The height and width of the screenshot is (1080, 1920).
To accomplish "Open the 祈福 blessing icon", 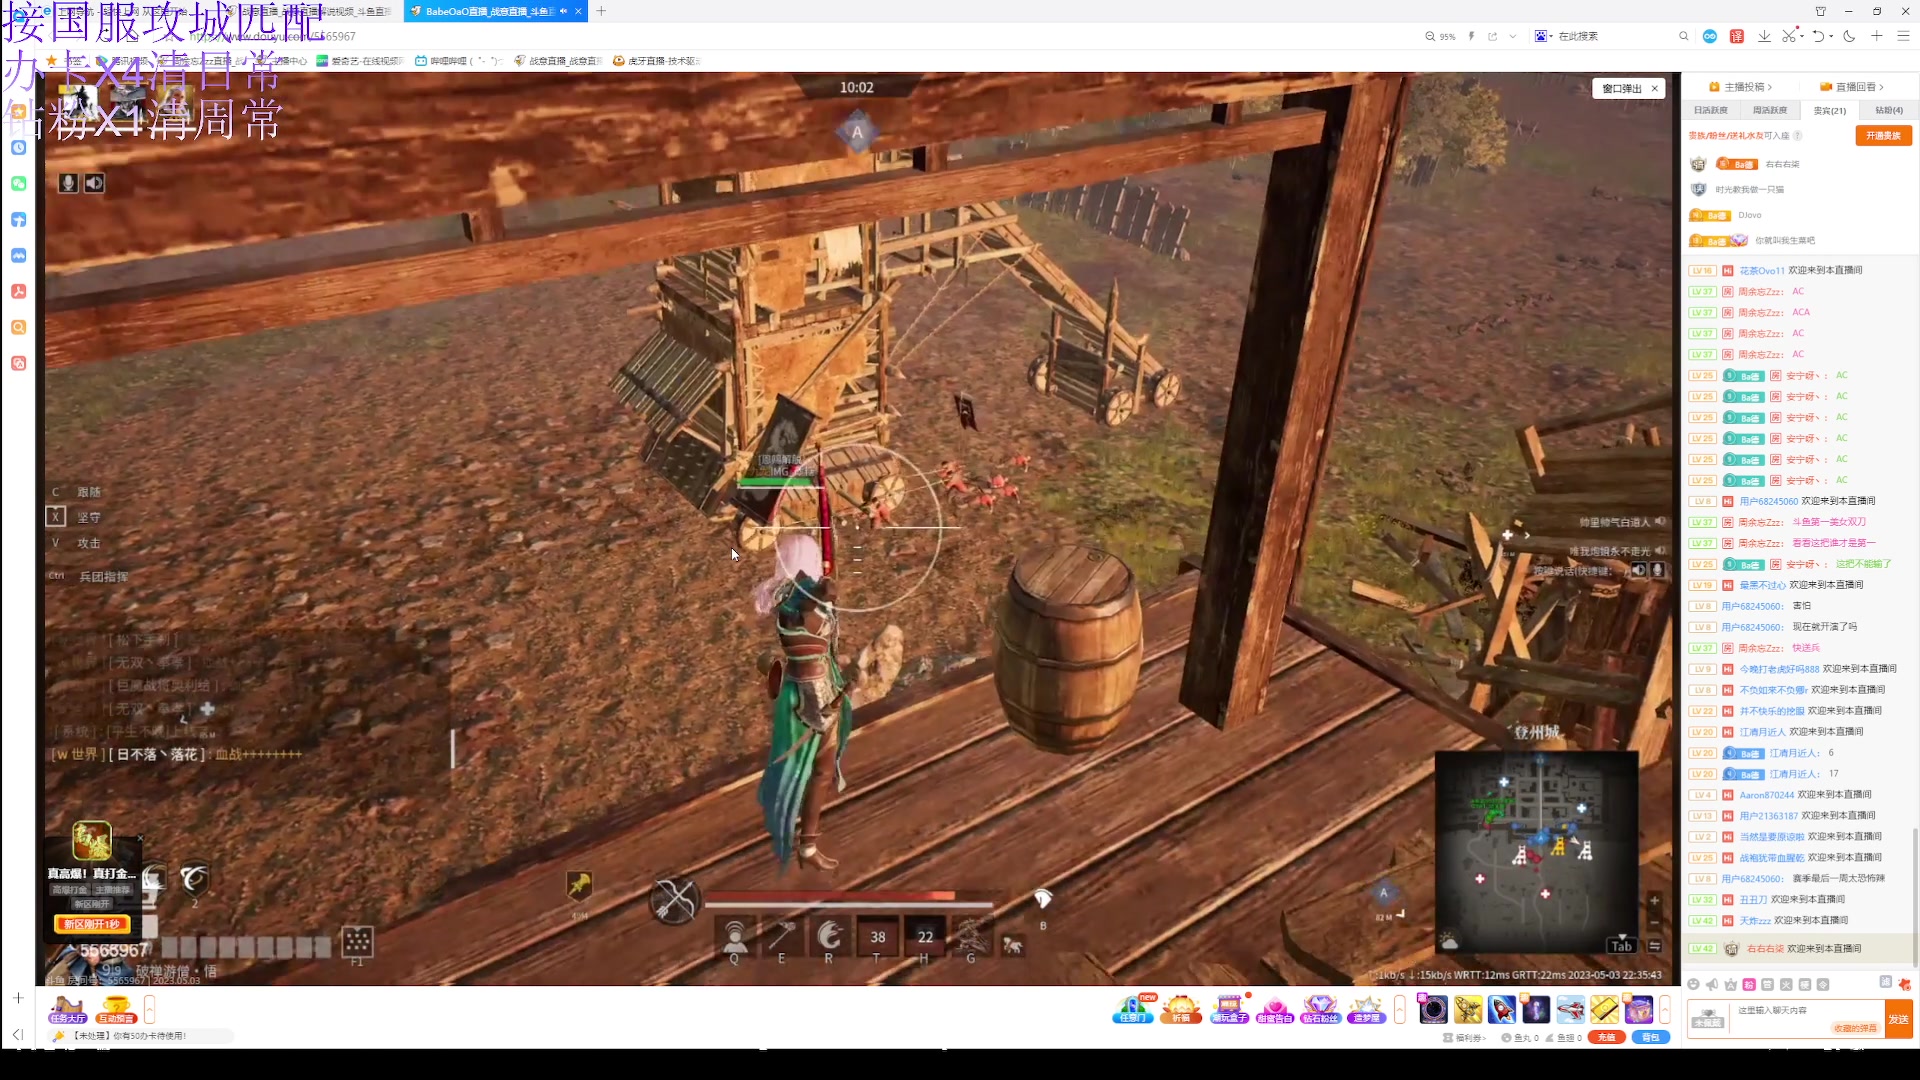I will (x=1181, y=1009).
